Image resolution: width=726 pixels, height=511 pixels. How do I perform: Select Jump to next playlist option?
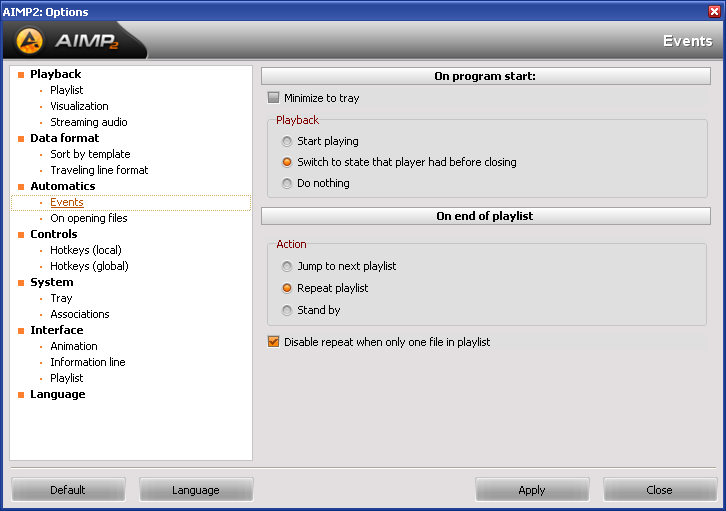[x=287, y=266]
